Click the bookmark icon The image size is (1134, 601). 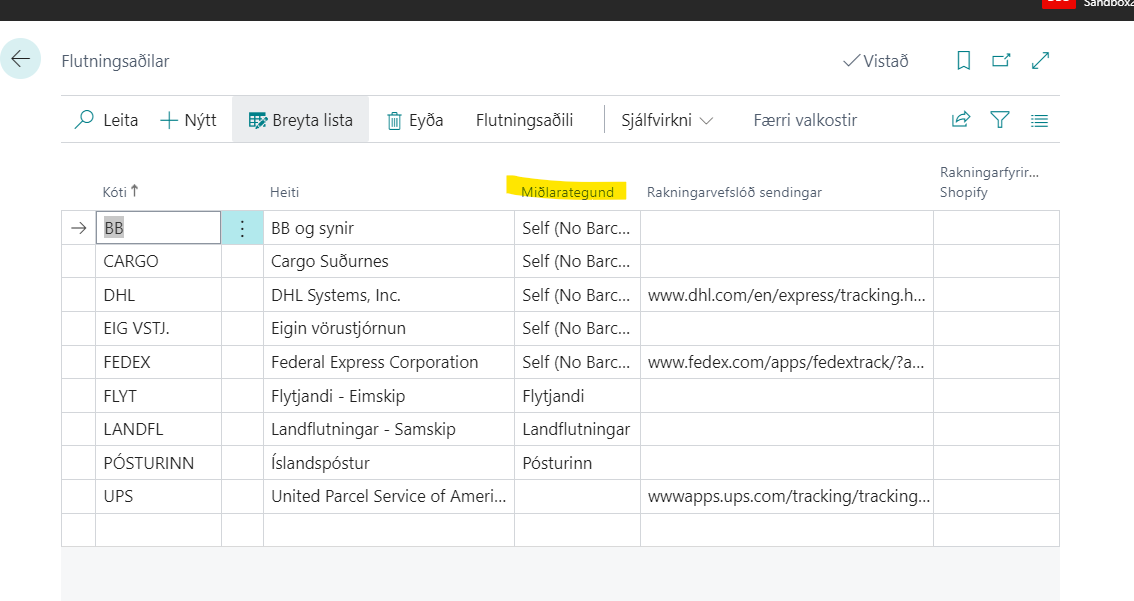point(963,61)
